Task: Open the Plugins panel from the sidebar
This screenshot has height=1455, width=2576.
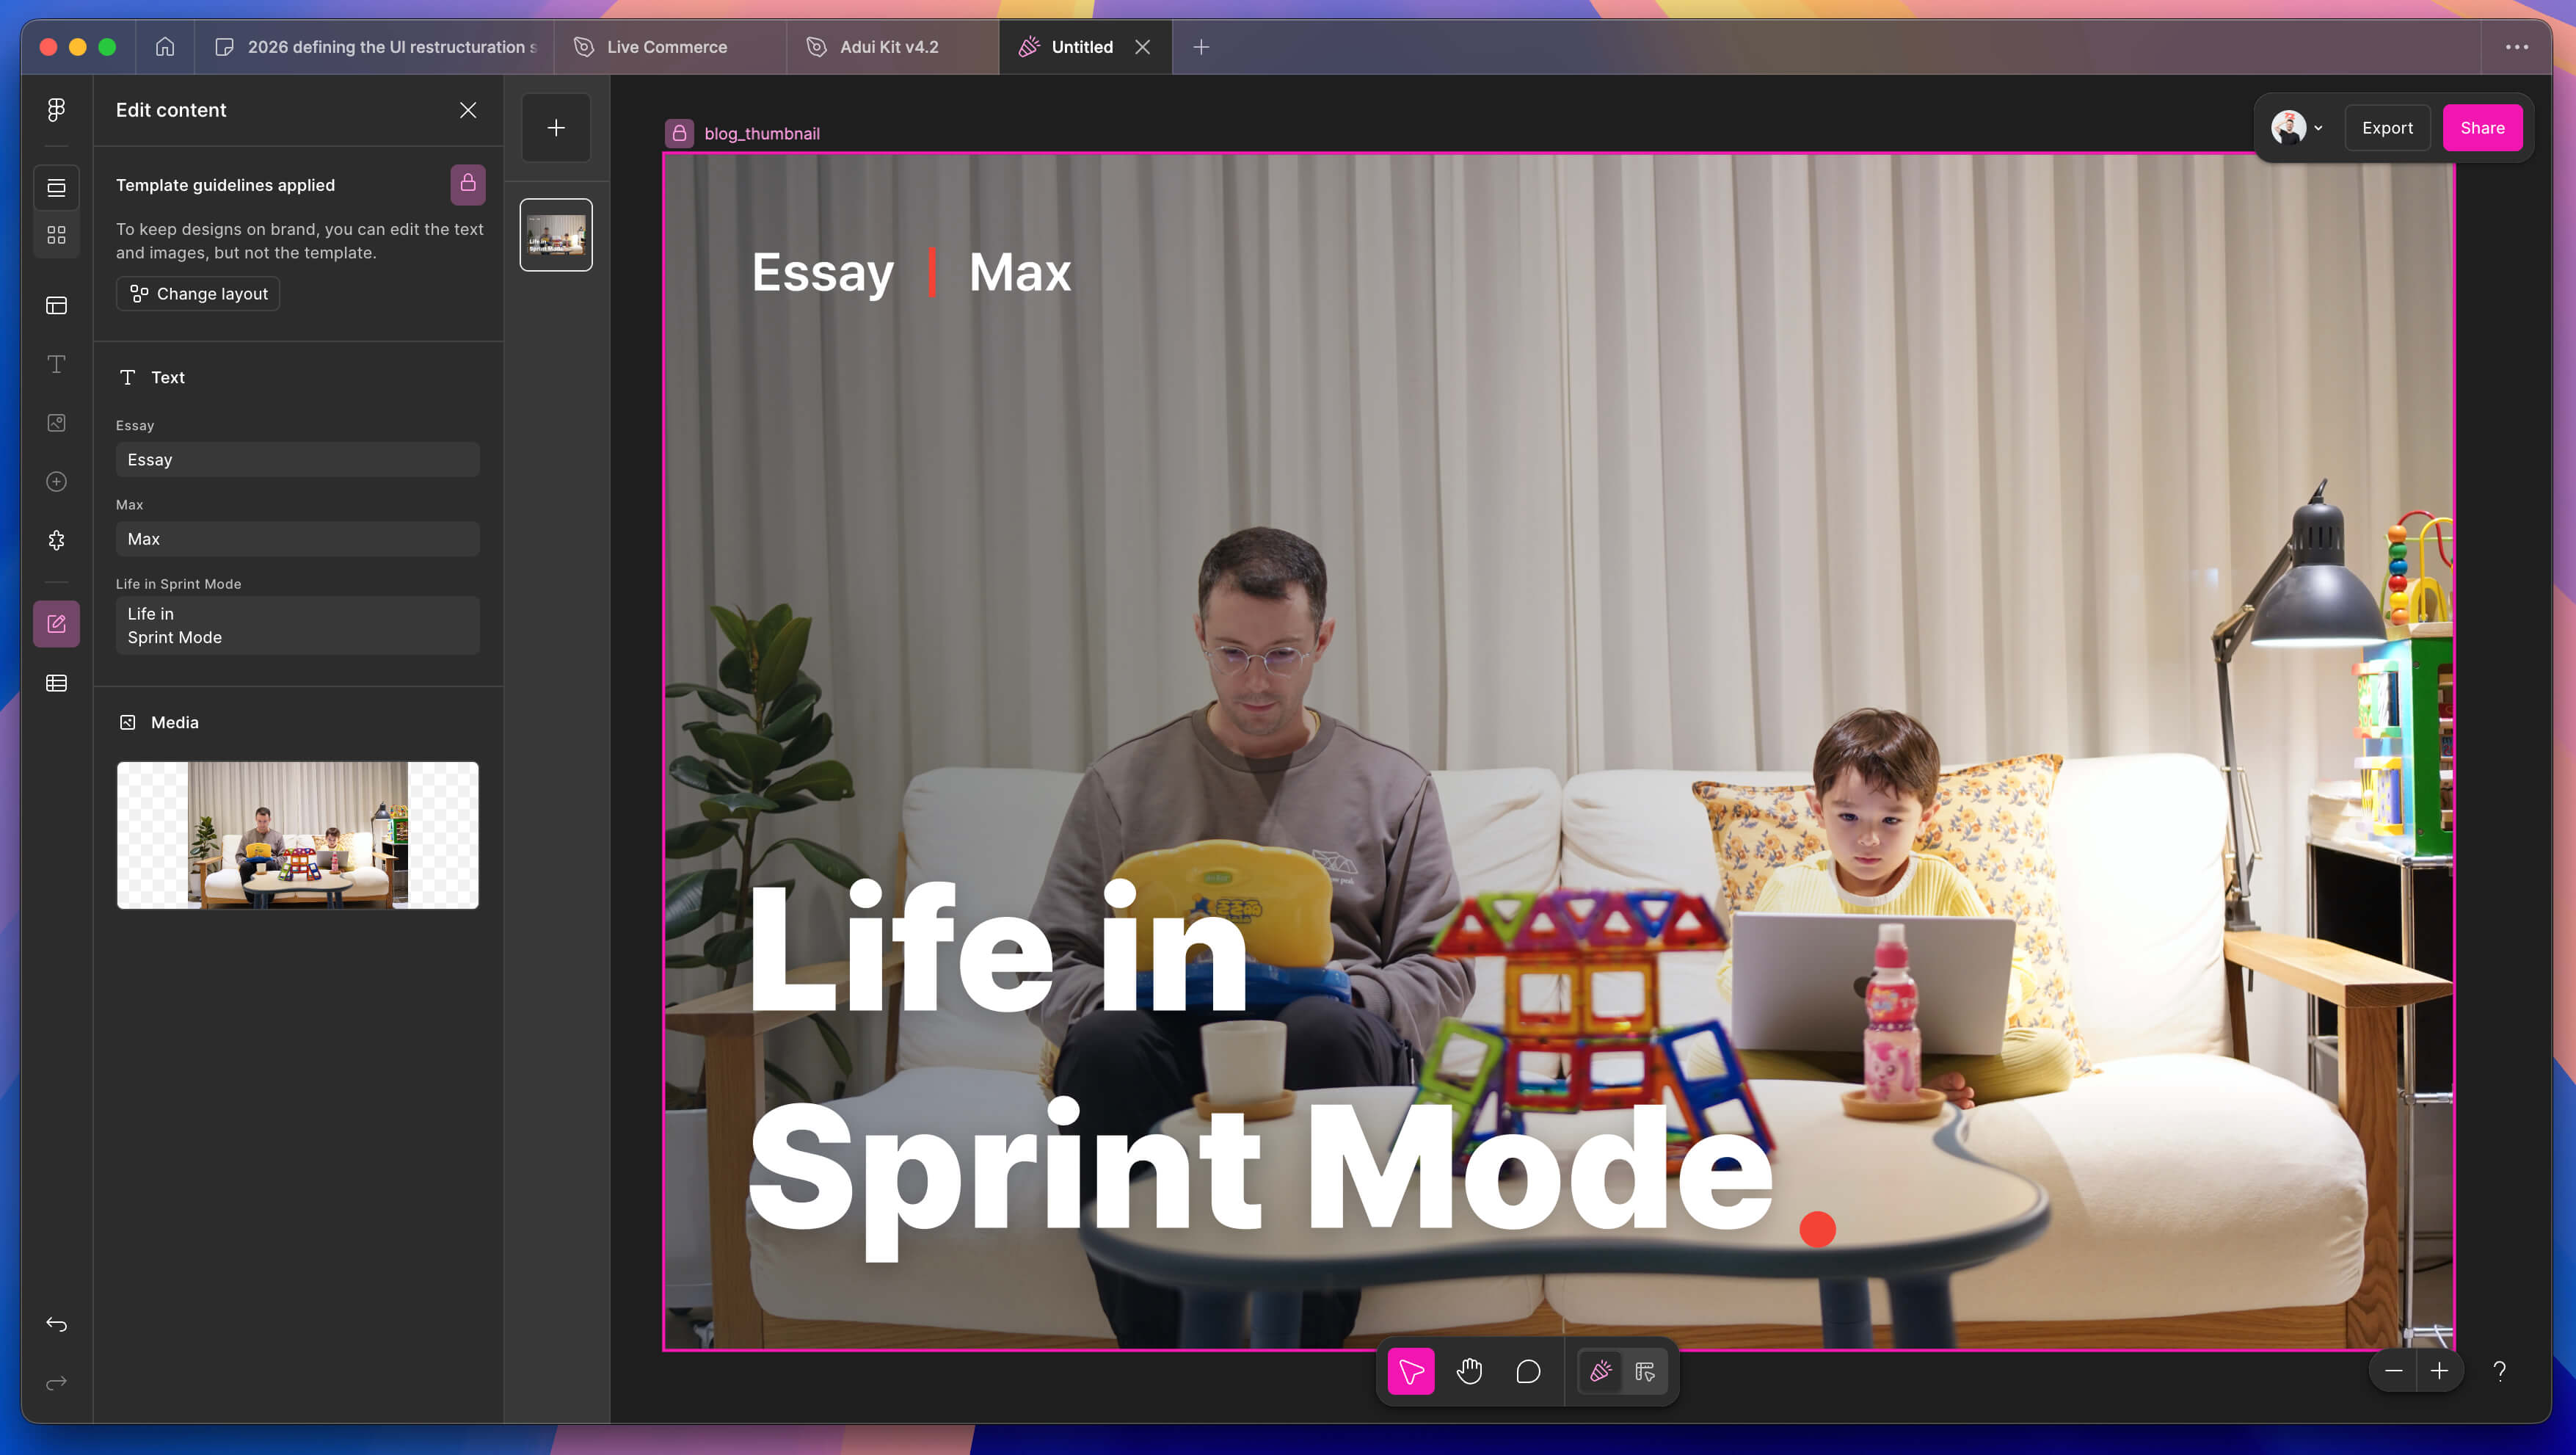Action: 56,540
